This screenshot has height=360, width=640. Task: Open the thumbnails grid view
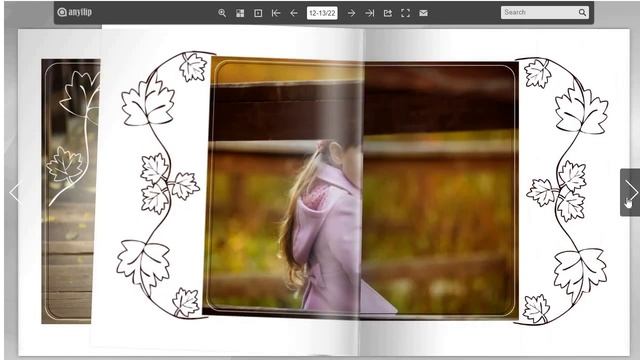tap(240, 13)
